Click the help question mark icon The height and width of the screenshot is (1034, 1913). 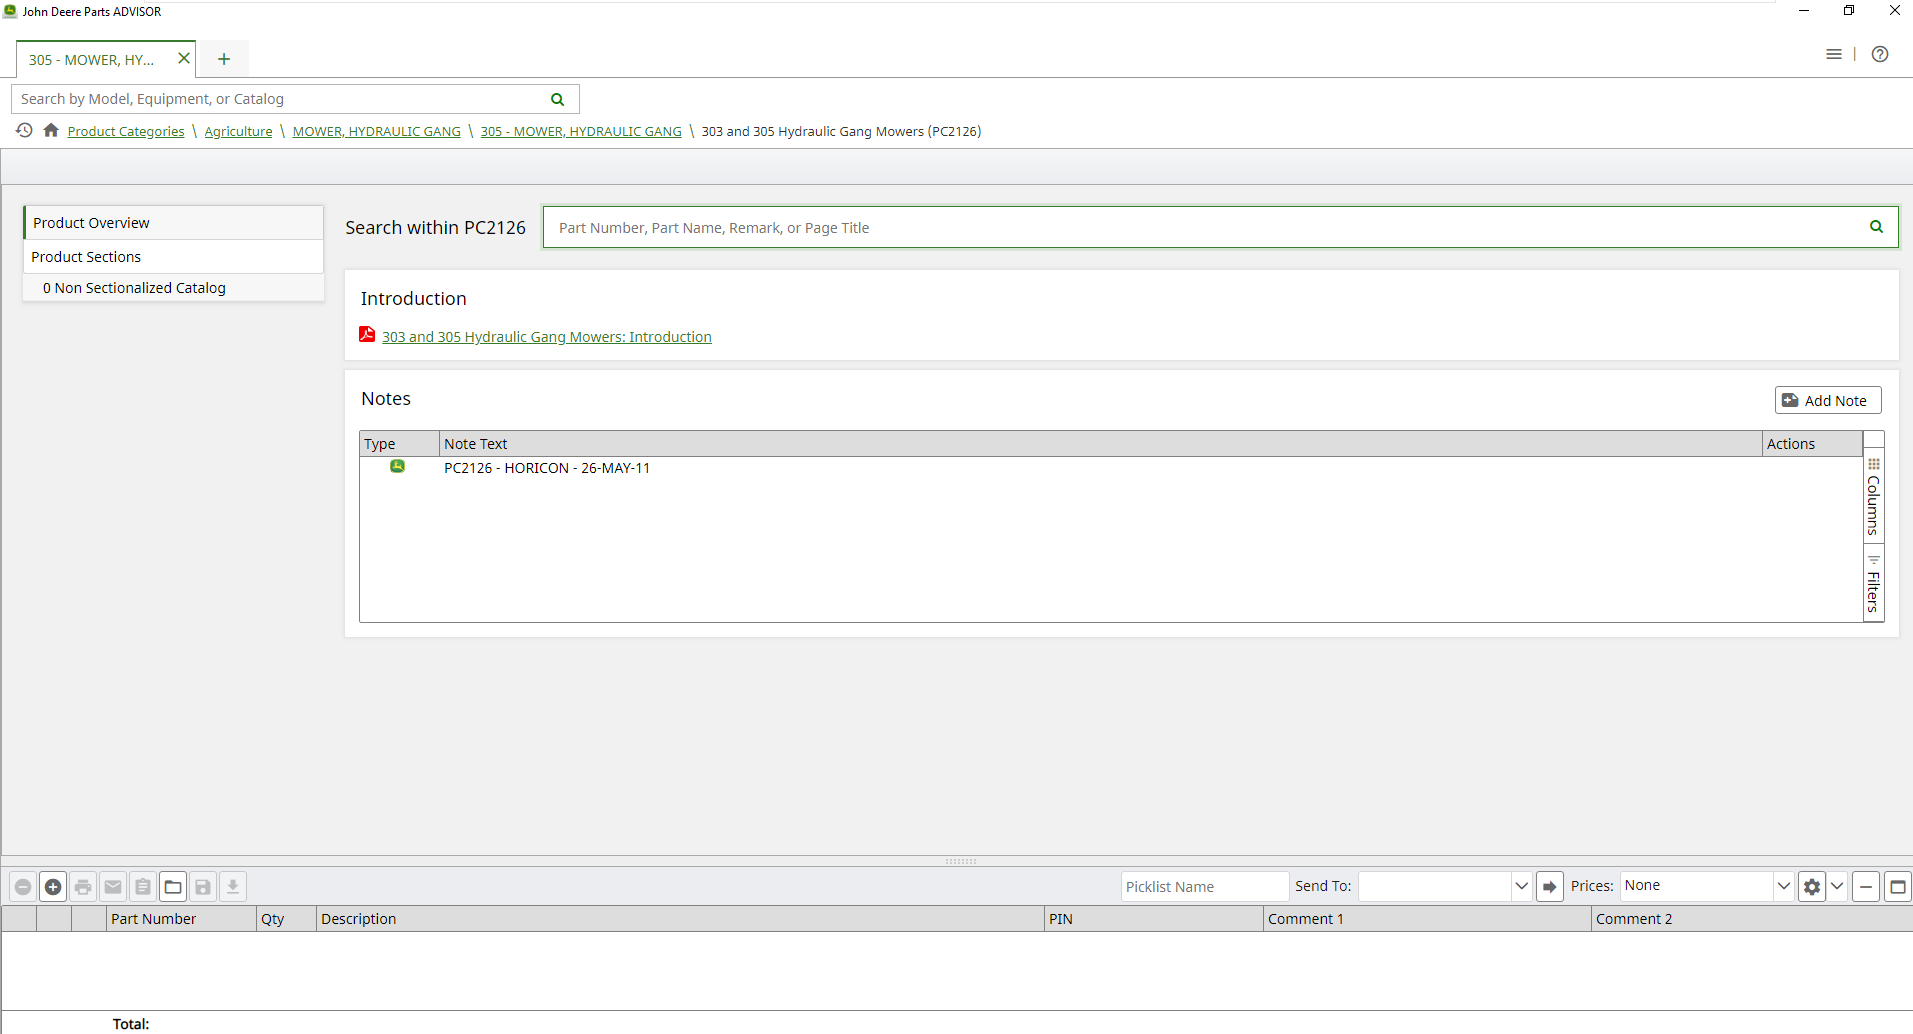point(1879,55)
